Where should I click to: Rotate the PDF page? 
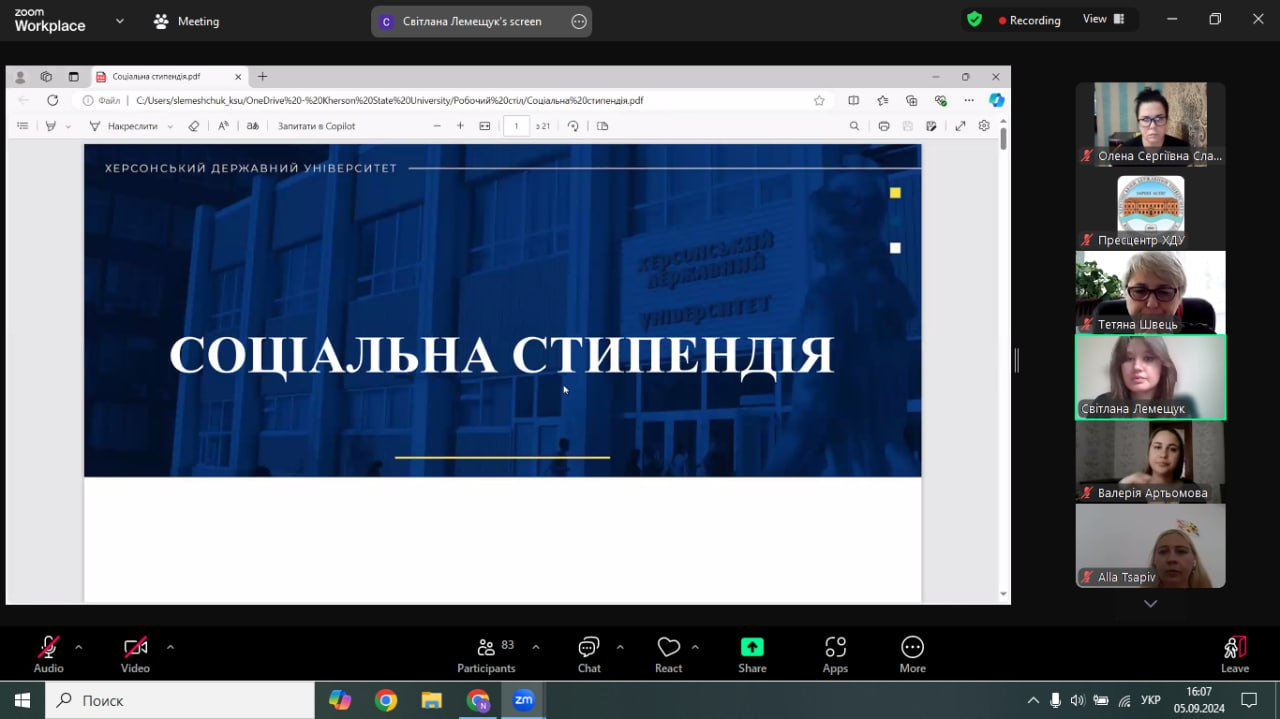coord(573,126)
